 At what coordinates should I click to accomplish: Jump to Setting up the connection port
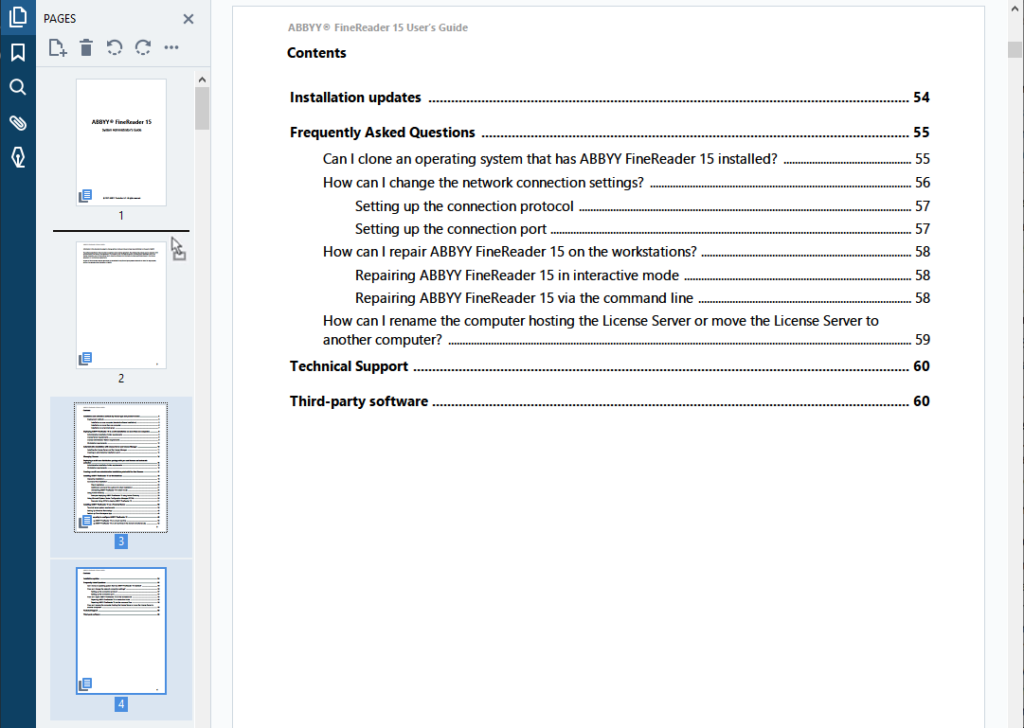pyautogui.click(x=643, y=229)
